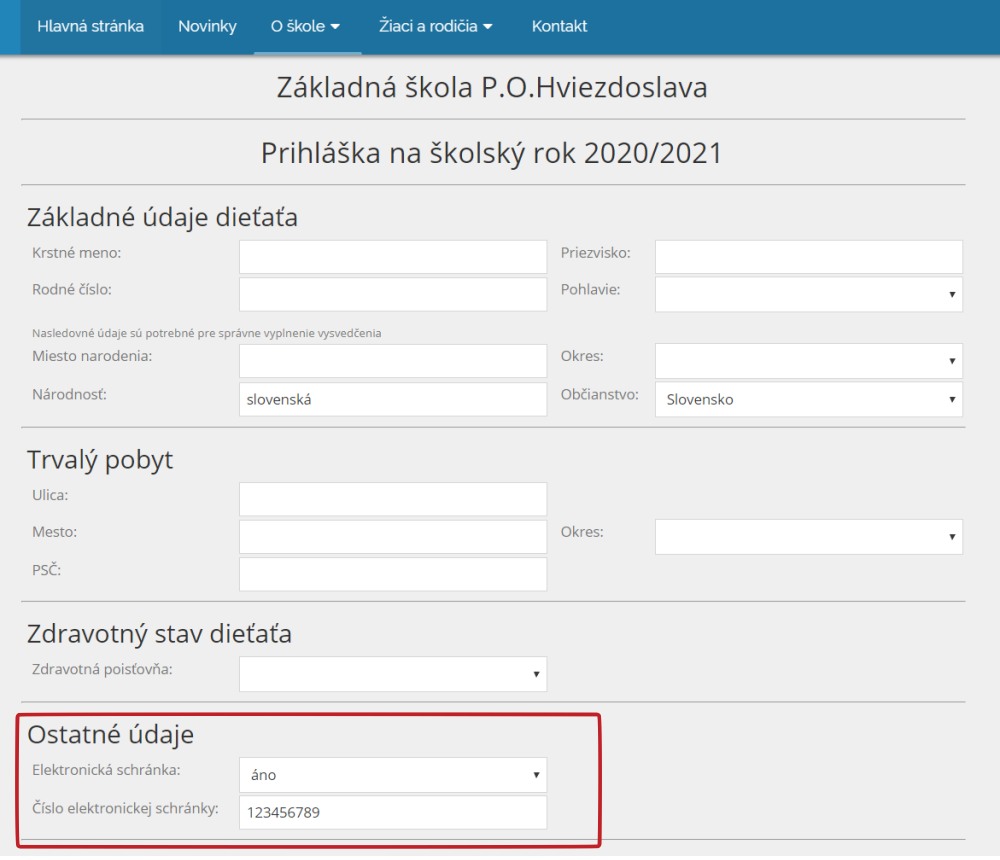Click the Krstné meno label
1000x860 pixels.
pos(77,253)
